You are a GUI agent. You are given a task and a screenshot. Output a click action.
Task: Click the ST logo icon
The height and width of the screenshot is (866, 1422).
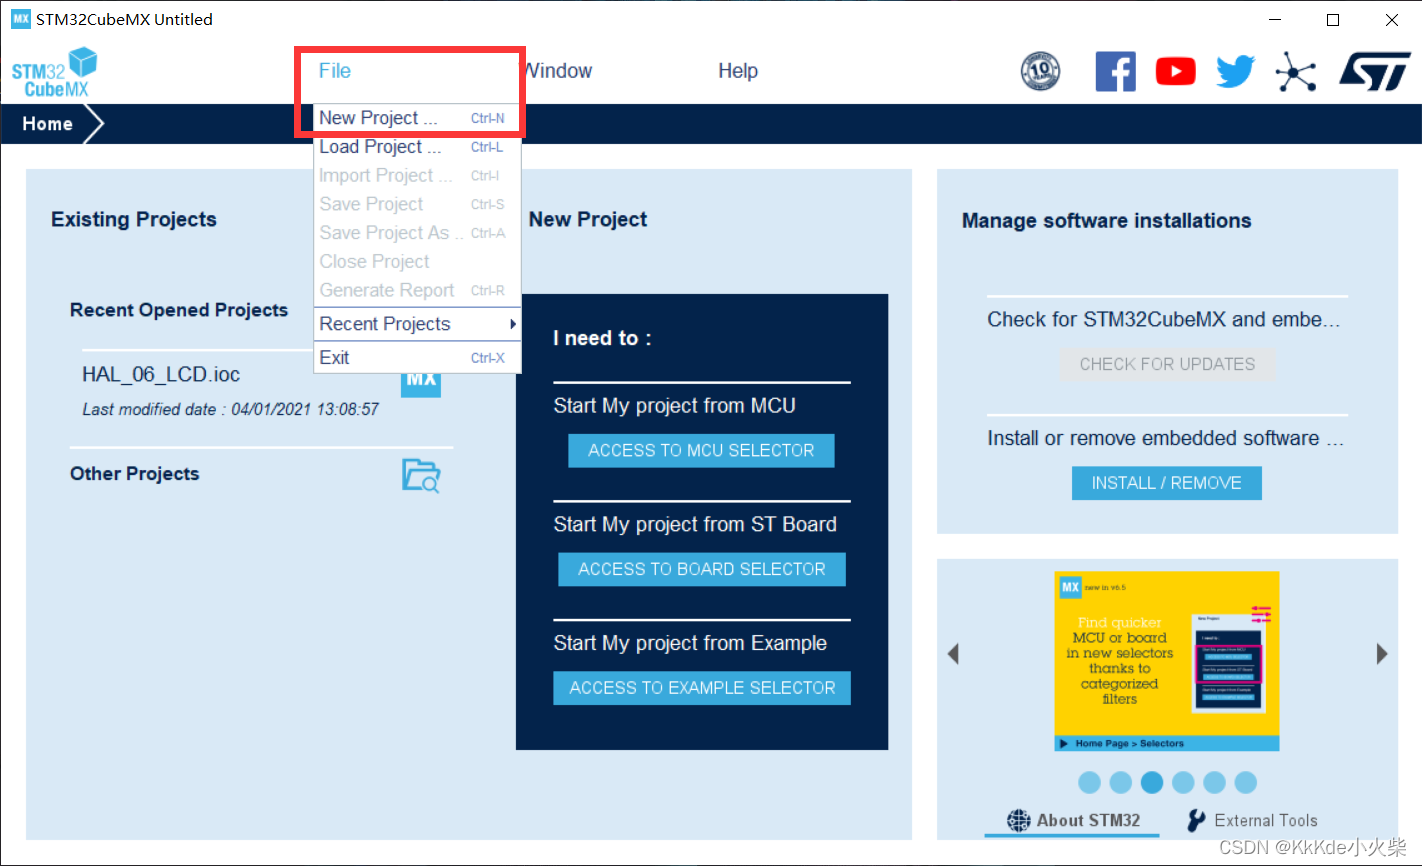click(1375, 72)
